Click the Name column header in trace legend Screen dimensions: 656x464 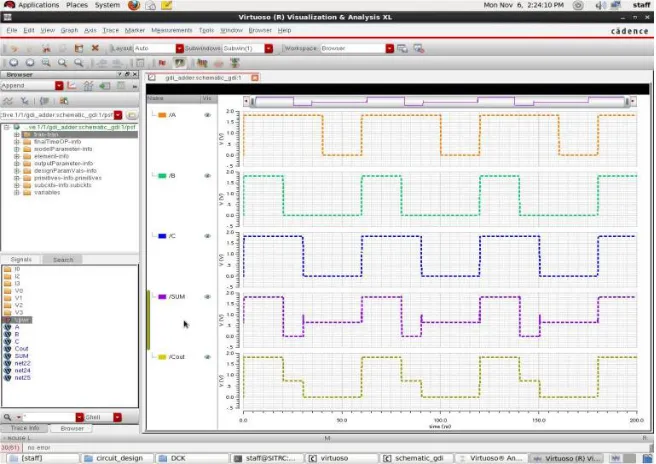pos(173,99)
